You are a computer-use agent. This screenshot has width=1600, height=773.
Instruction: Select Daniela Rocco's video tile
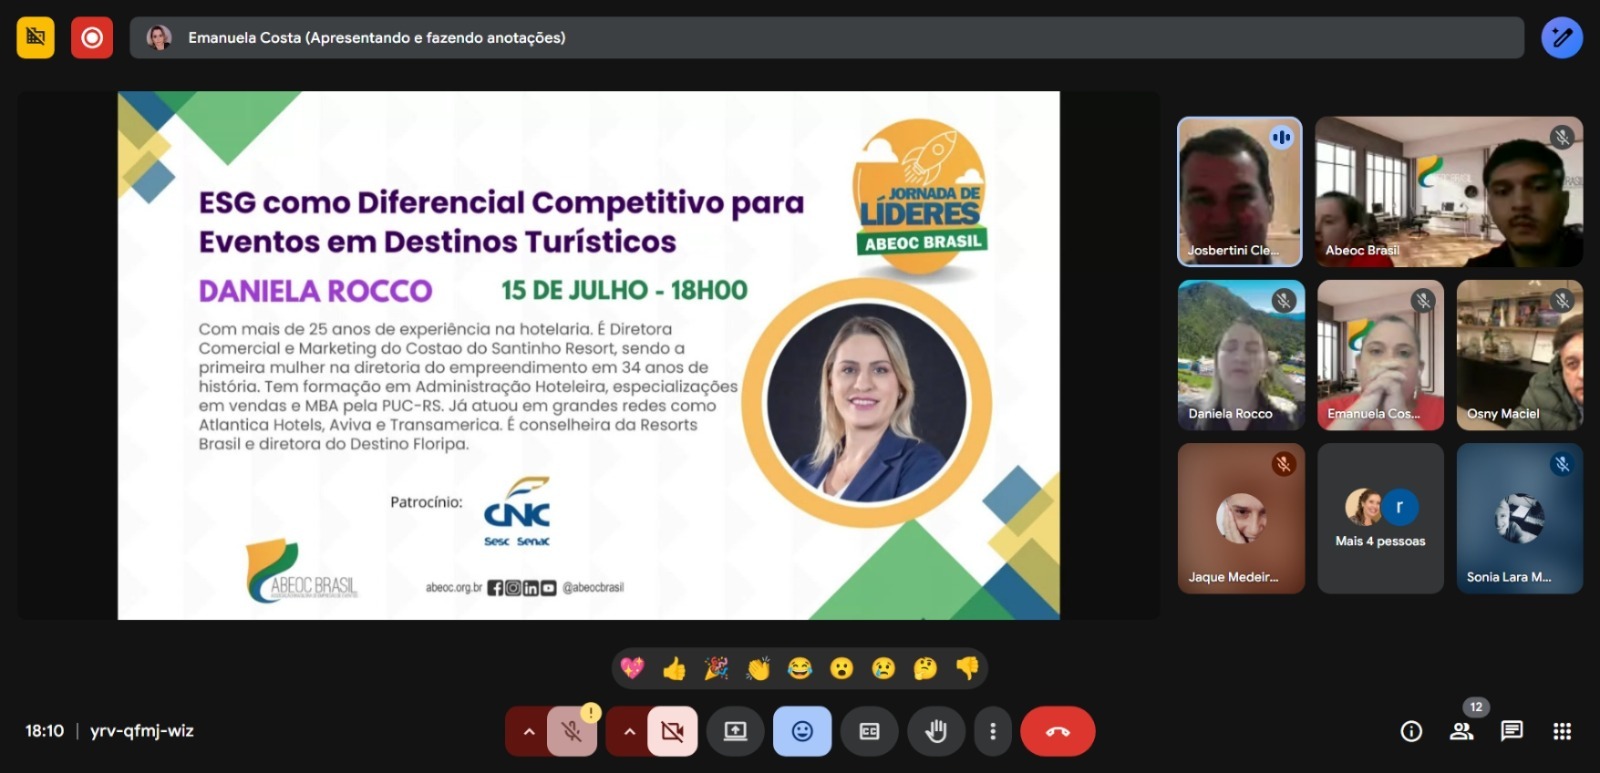[x=1241, y=355]
